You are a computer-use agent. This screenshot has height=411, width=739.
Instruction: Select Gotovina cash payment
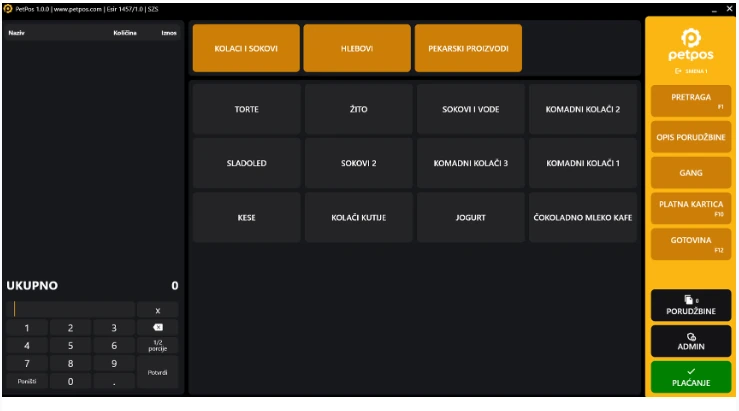coord(691,244)
